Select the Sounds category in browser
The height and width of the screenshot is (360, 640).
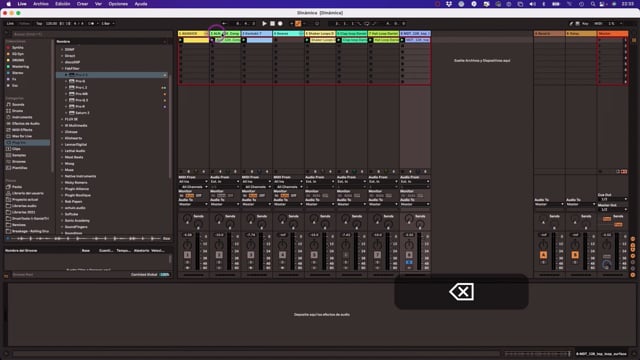(18, 104)
